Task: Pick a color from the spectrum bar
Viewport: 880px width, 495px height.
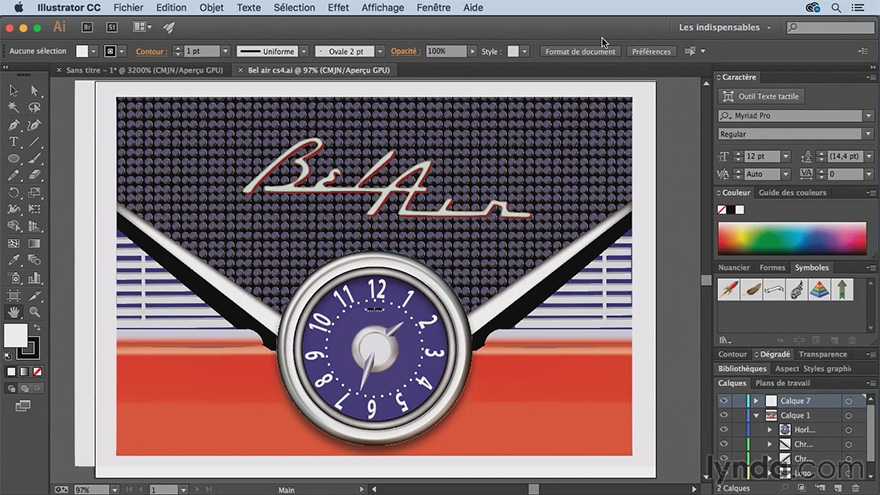Action: click(x=792, y=238)
